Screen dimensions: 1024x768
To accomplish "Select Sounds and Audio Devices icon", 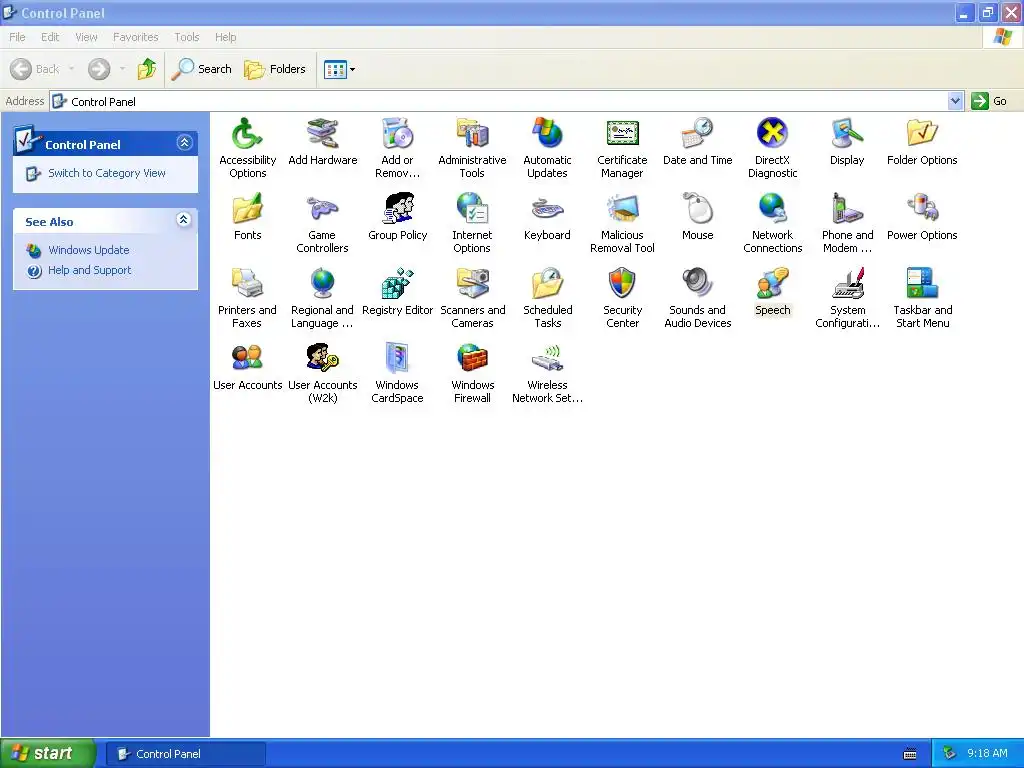I will [x=697, y=298].
